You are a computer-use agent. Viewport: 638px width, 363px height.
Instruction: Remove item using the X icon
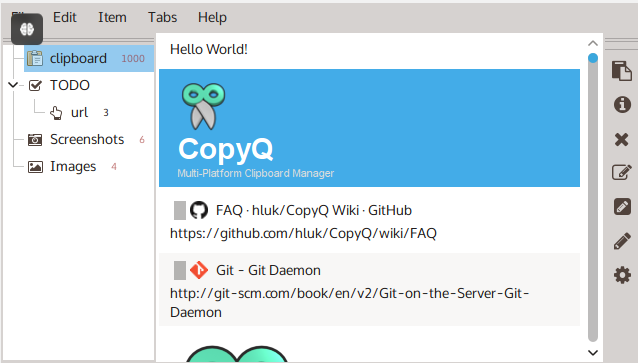coord(622,140)
